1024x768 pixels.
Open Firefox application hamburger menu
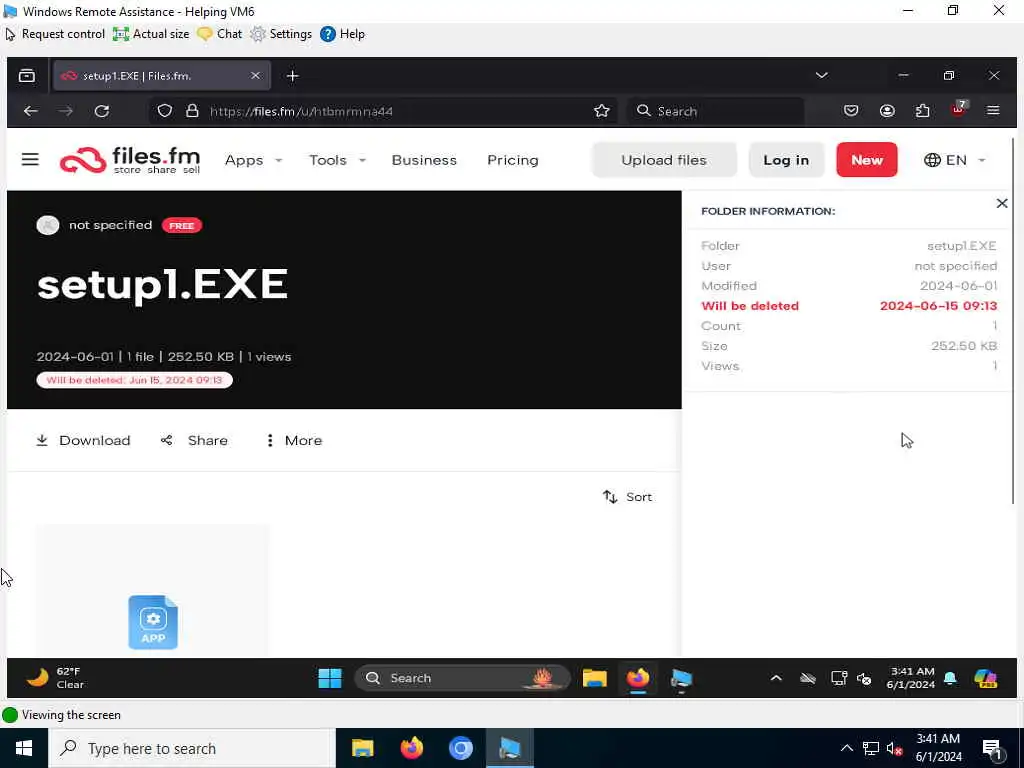[993, 111]
